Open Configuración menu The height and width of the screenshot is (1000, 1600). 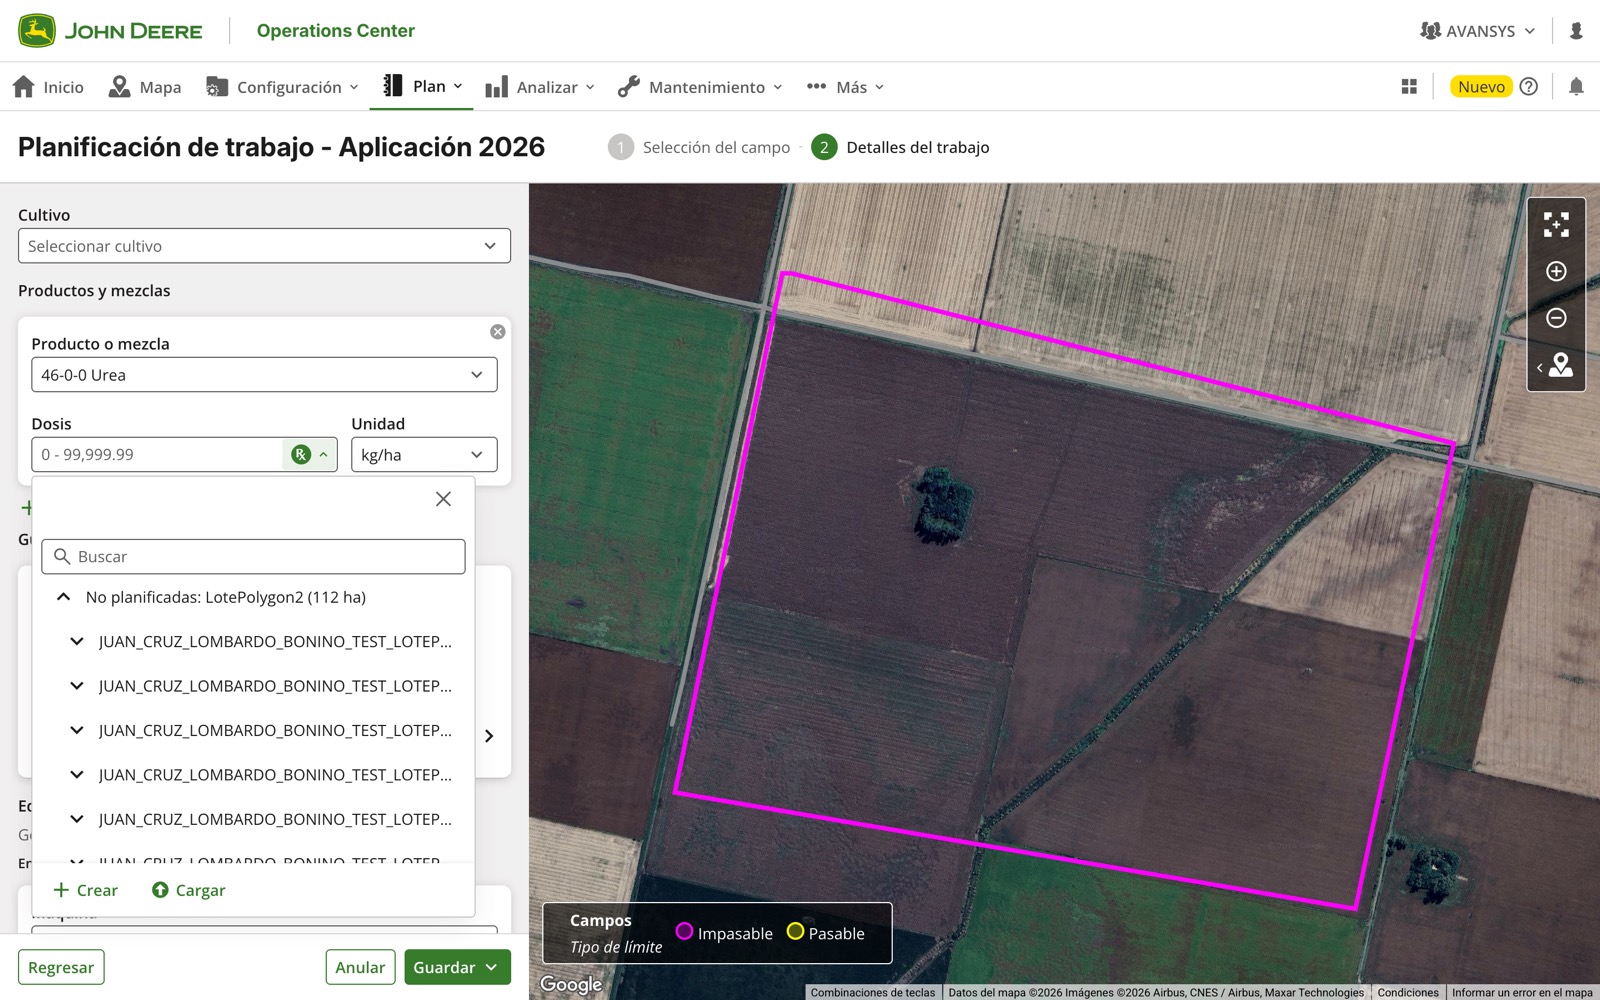(282, 87)
